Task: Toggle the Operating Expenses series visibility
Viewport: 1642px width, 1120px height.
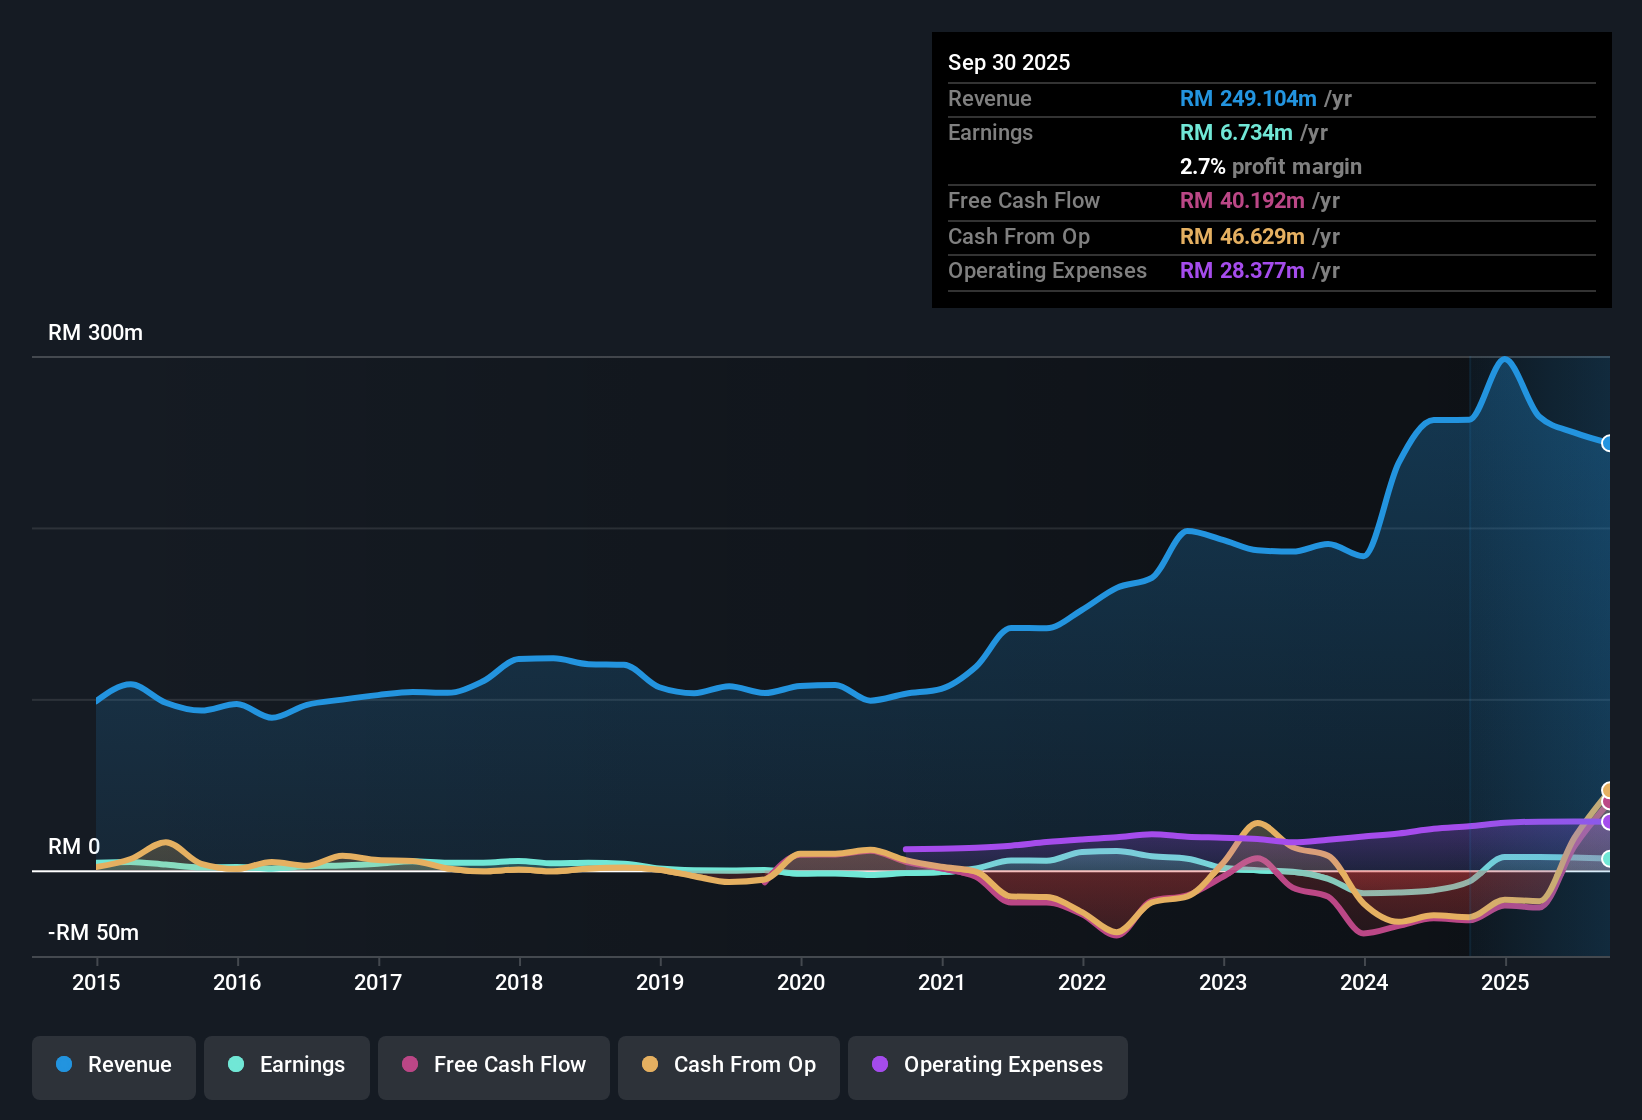Action: (x=987, y=1065)
